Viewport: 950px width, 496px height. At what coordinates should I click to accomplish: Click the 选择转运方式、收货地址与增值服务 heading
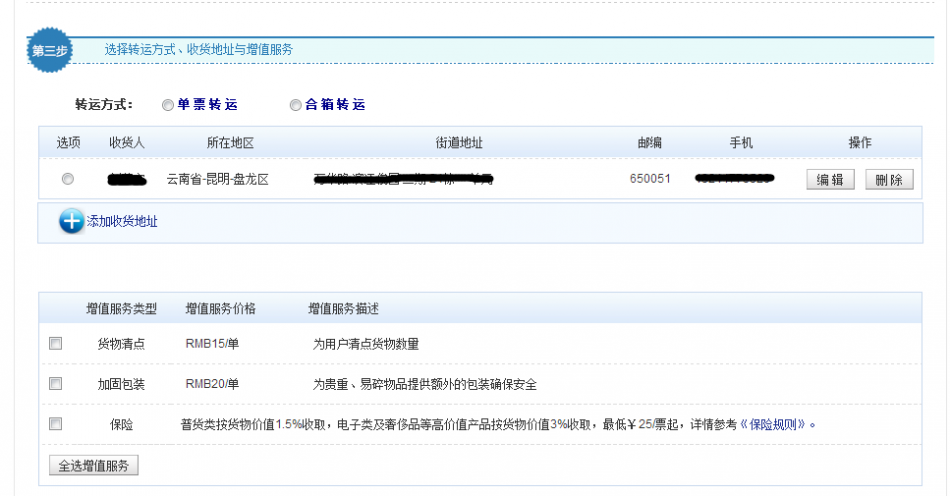point(199,49)
